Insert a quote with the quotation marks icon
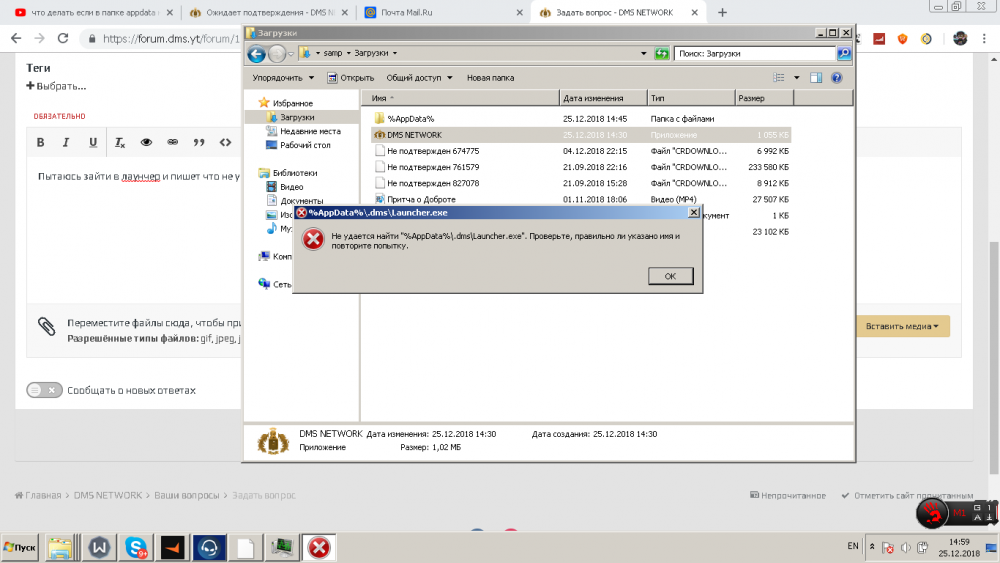Viewport: 1000px width, 563px height. point(198,143)
